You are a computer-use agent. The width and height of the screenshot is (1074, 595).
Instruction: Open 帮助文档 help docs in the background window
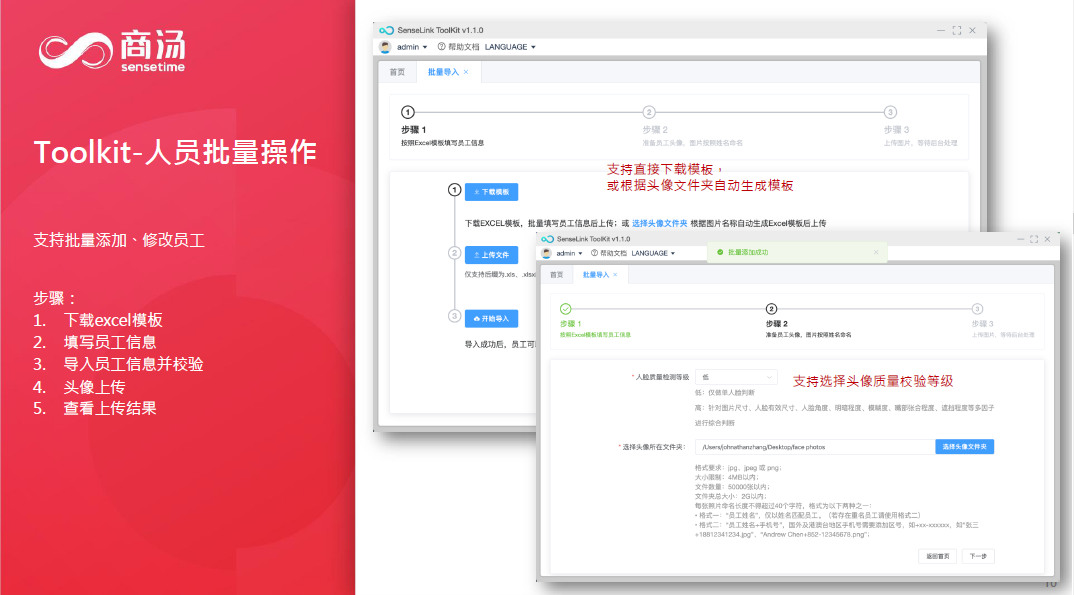click(459, 47)
